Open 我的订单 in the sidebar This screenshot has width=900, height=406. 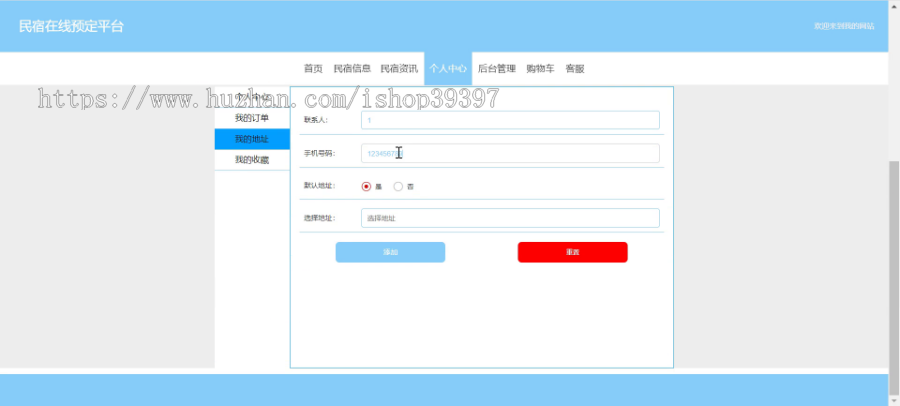click(x=252, y=118)
